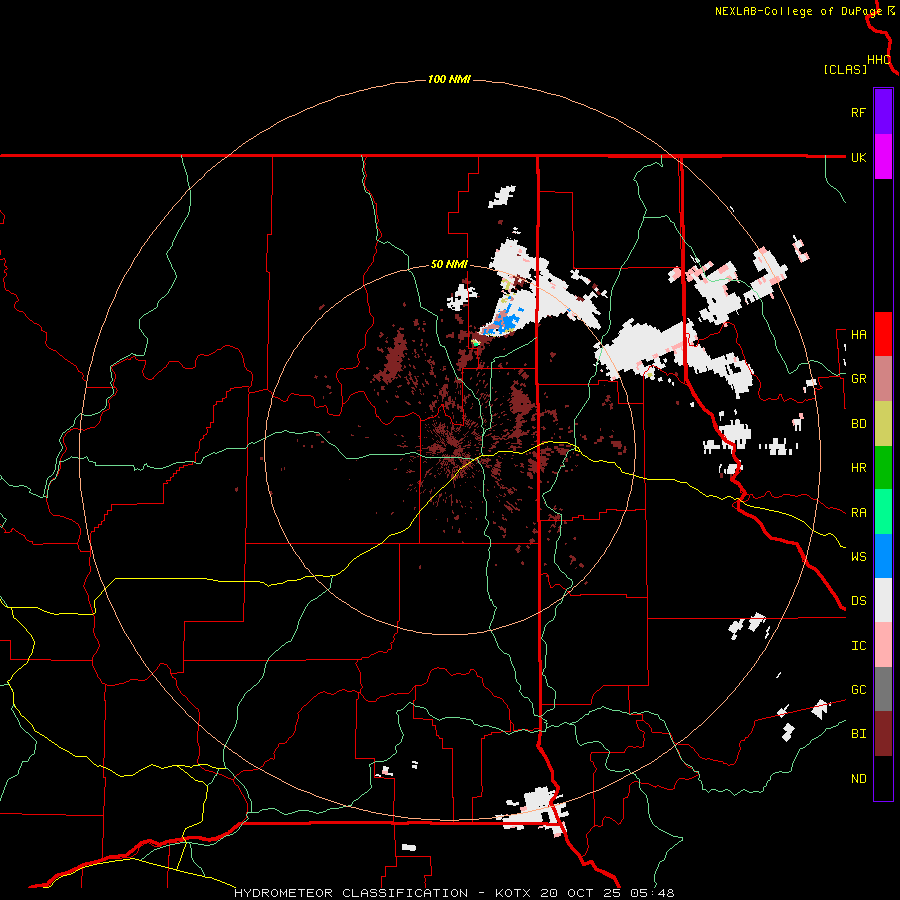Select the dark green HR legend color block
The height and width of the screenshot is (900, 900).
pyautogui.click(x=883, y=468)
